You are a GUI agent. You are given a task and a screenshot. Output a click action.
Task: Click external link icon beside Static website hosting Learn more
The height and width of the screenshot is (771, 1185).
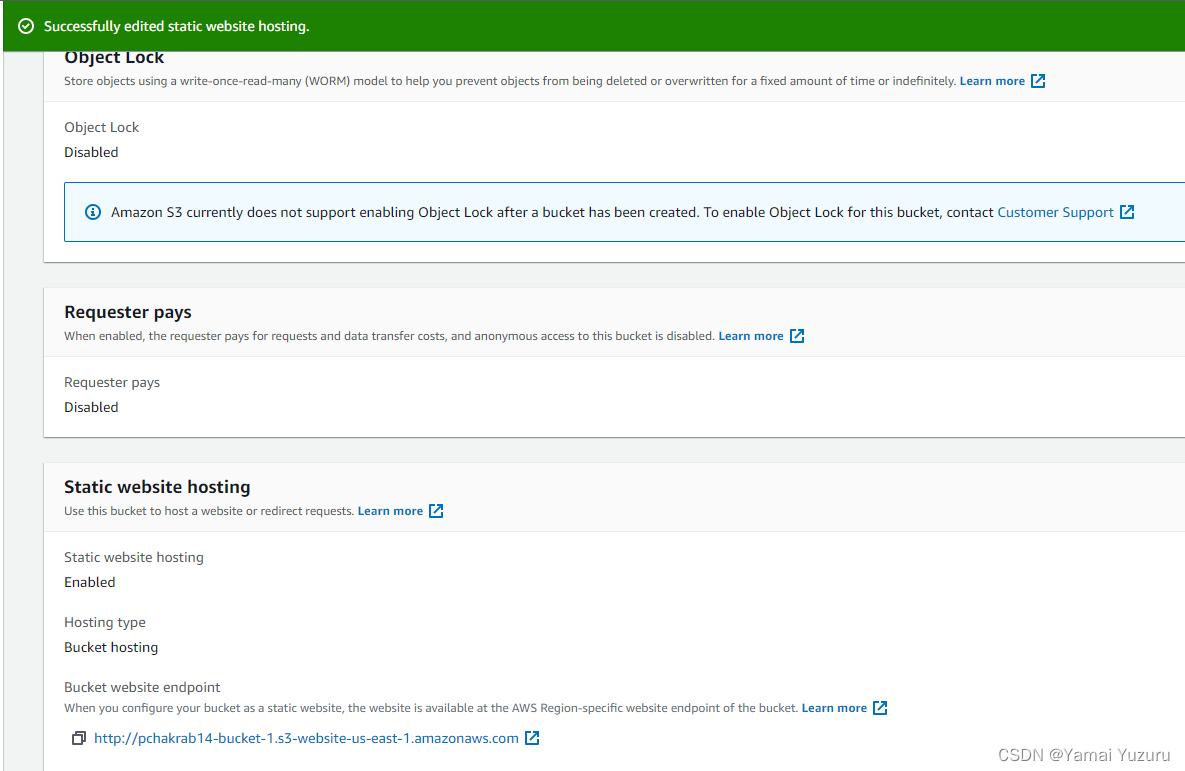[x=436, y=511]
